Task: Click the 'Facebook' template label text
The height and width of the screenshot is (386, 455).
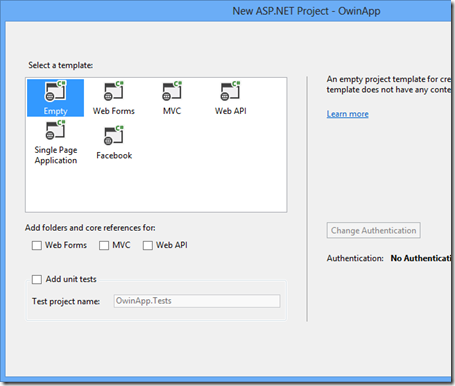Action: pos(114,156)
